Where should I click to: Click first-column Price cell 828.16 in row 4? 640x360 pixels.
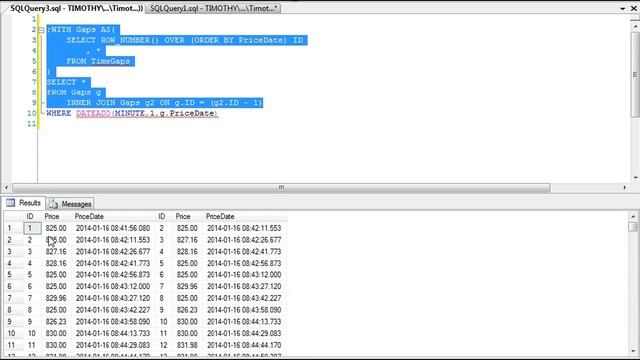[x=56, y=263]
